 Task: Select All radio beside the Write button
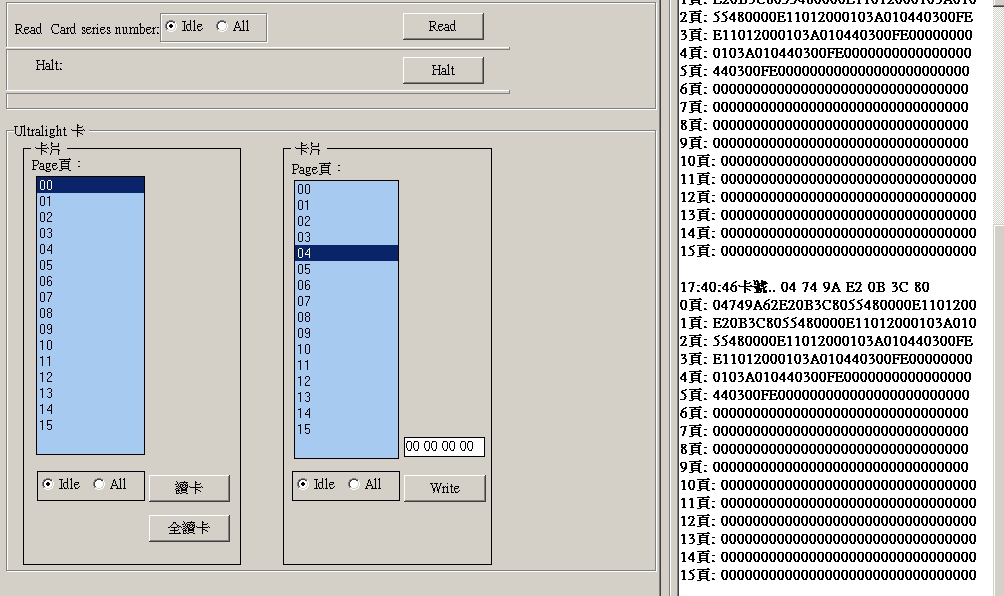pos(354,484)
